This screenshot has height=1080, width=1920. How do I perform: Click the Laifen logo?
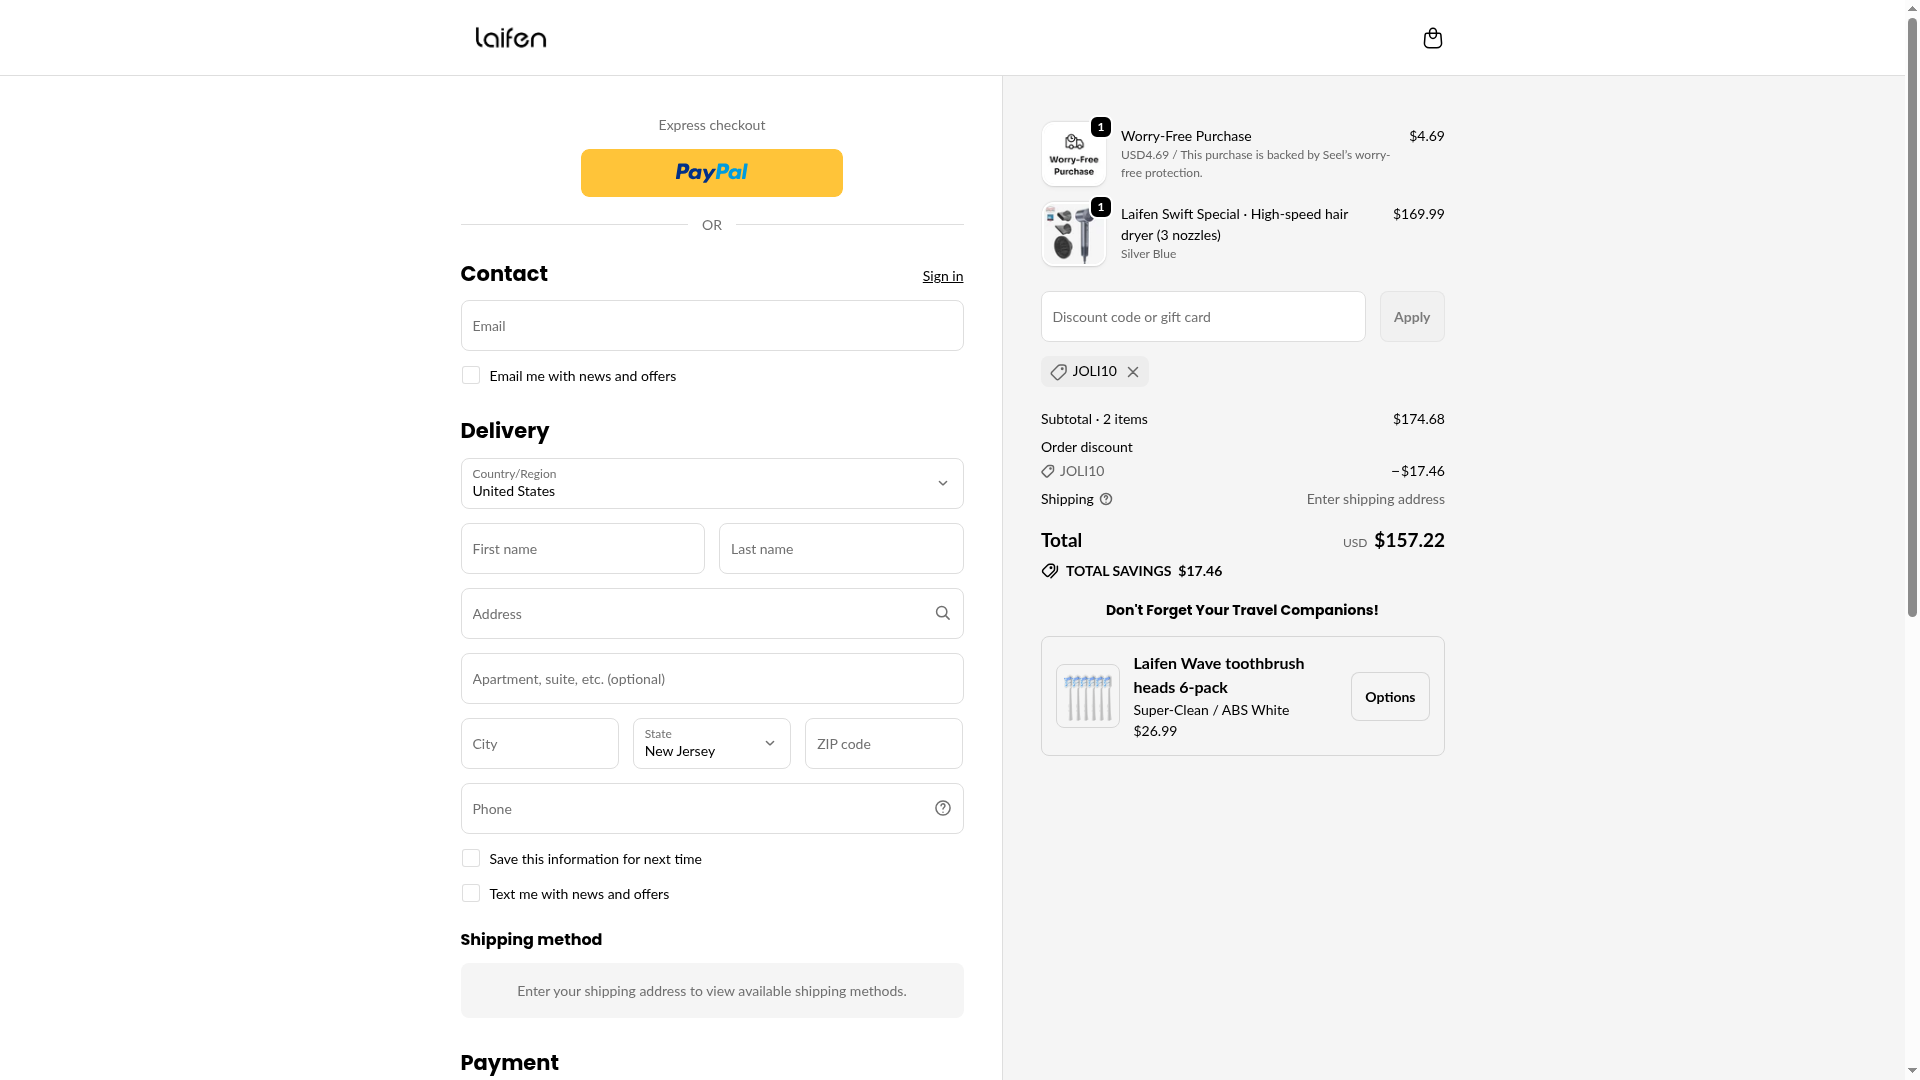pyautogui.click(x=510, y=38)
